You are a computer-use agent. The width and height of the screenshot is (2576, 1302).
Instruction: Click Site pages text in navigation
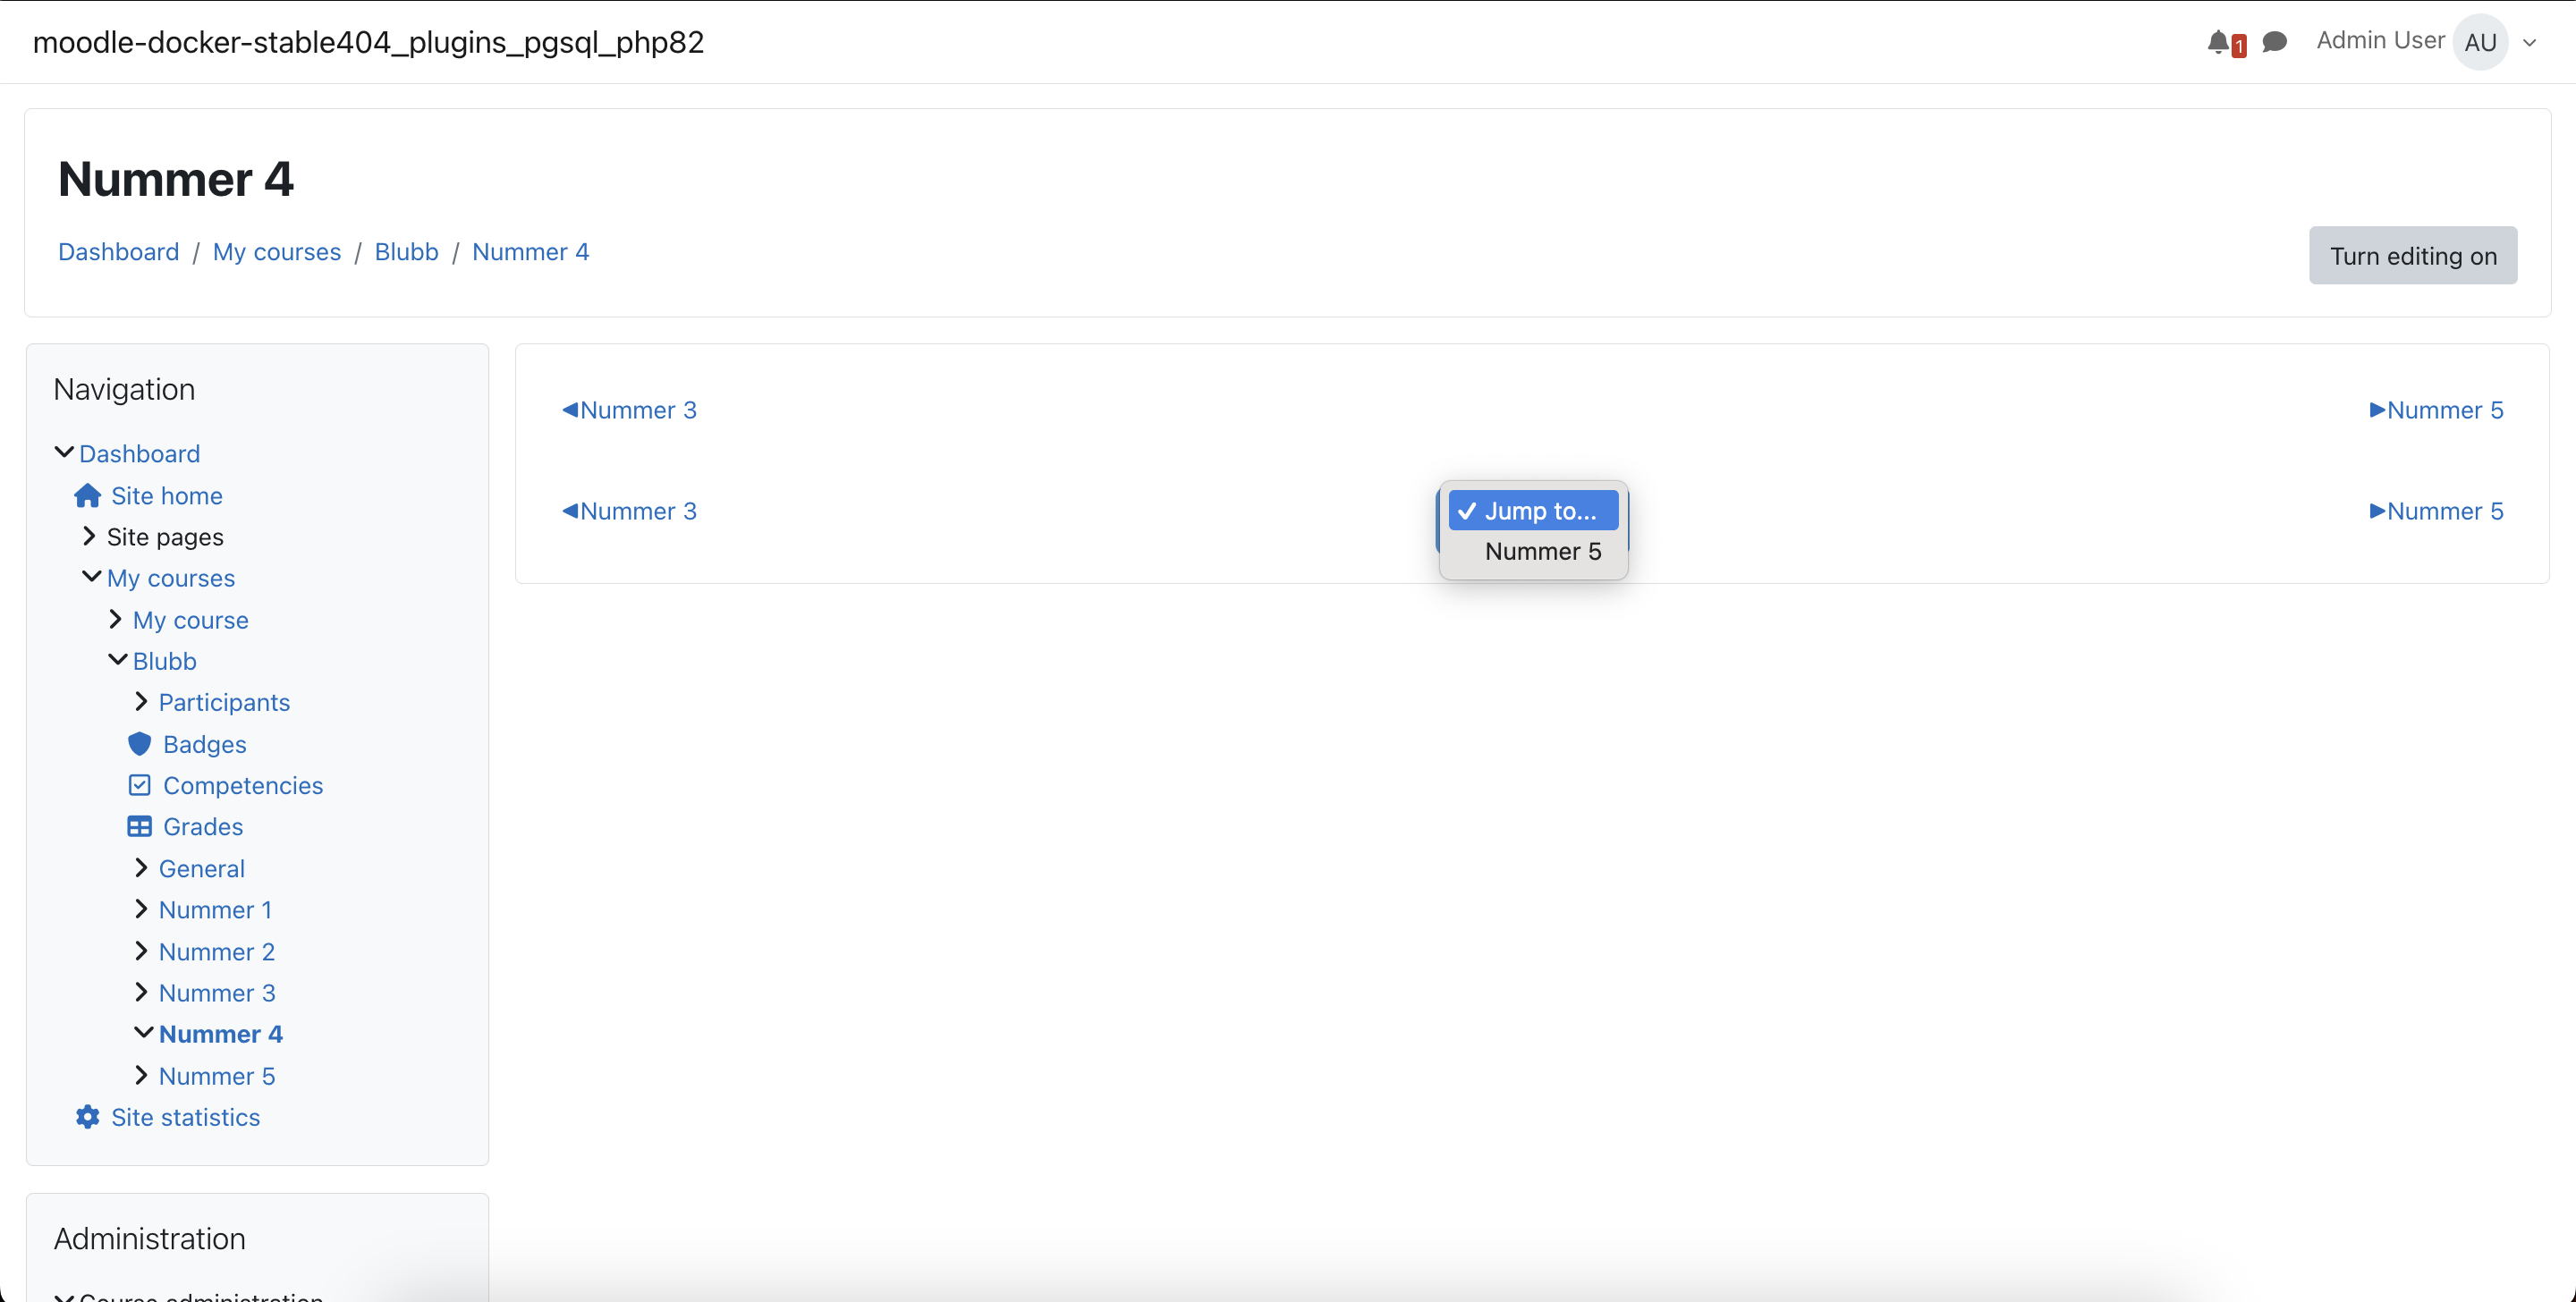[x=165, y=537]
